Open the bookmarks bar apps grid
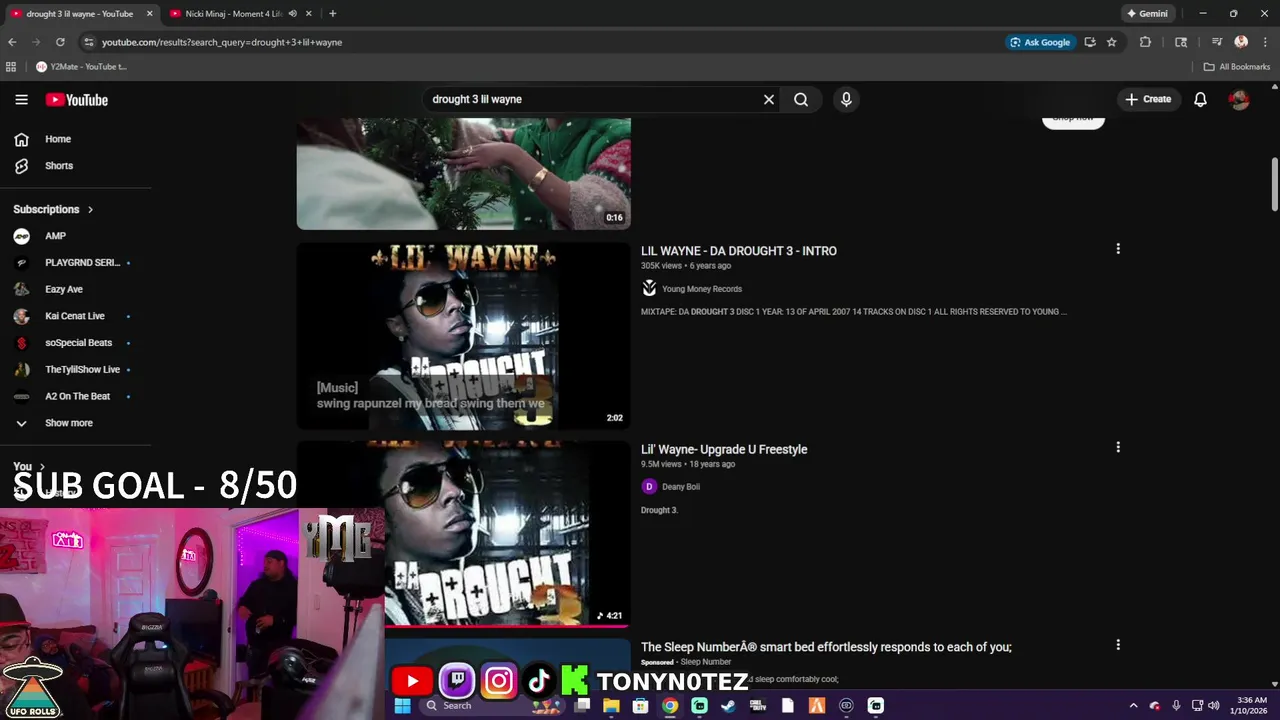The width and height of the screenshot is (1280, 720). (11, 67)
